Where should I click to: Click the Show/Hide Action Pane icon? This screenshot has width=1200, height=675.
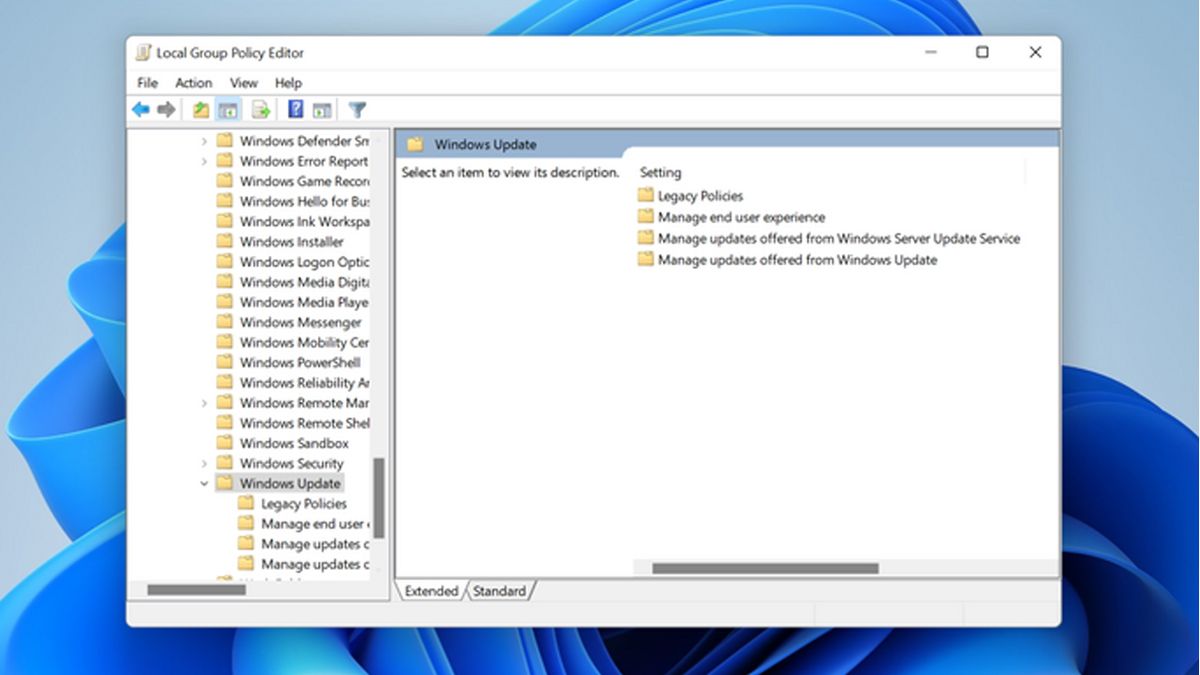coord(321,109)
